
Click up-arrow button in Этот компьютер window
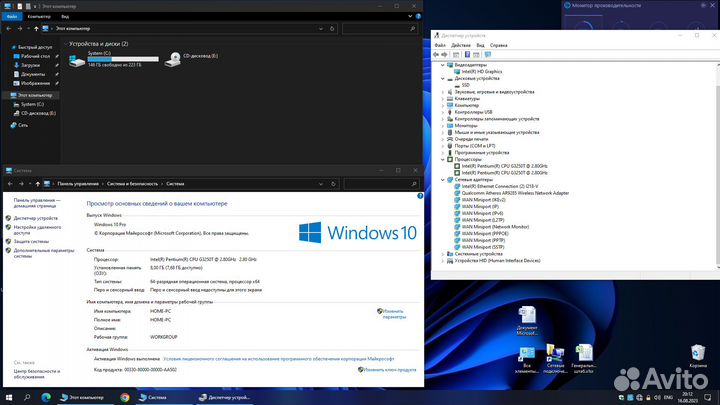[36, 28]
